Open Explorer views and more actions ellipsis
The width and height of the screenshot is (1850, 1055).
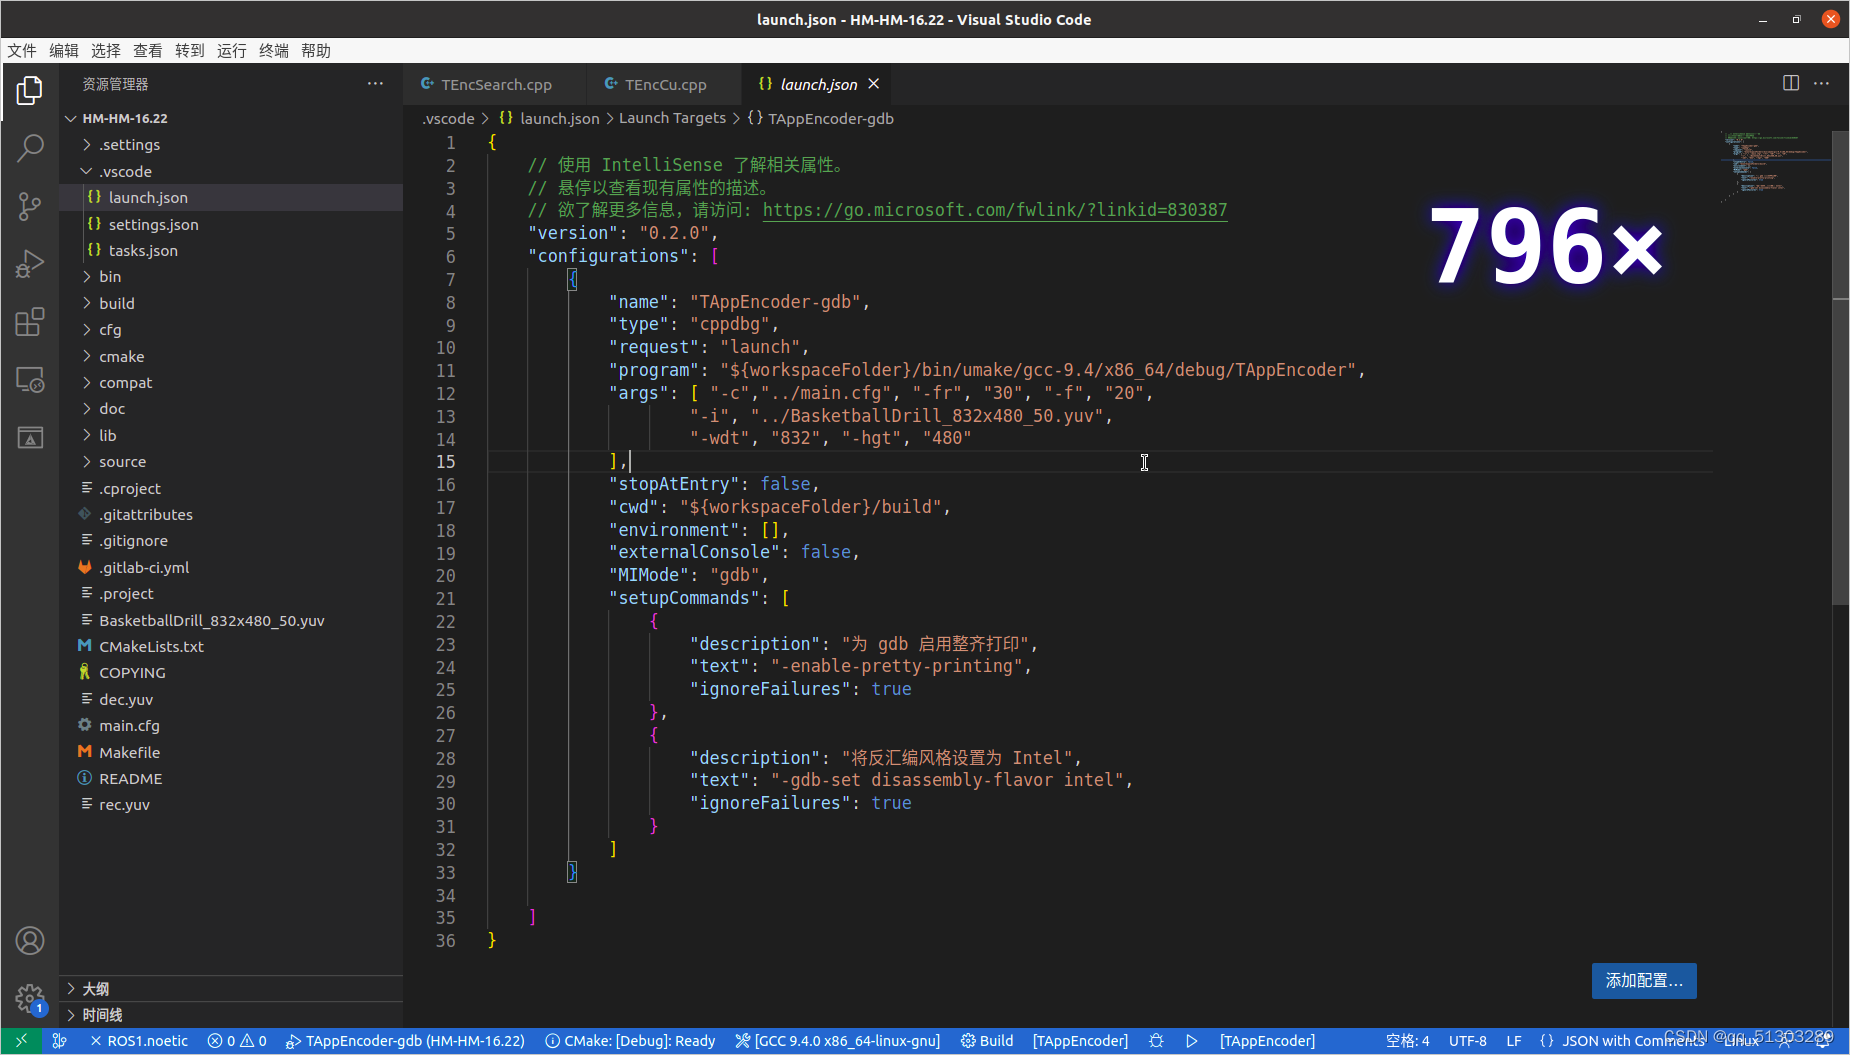tap(375, 84)
